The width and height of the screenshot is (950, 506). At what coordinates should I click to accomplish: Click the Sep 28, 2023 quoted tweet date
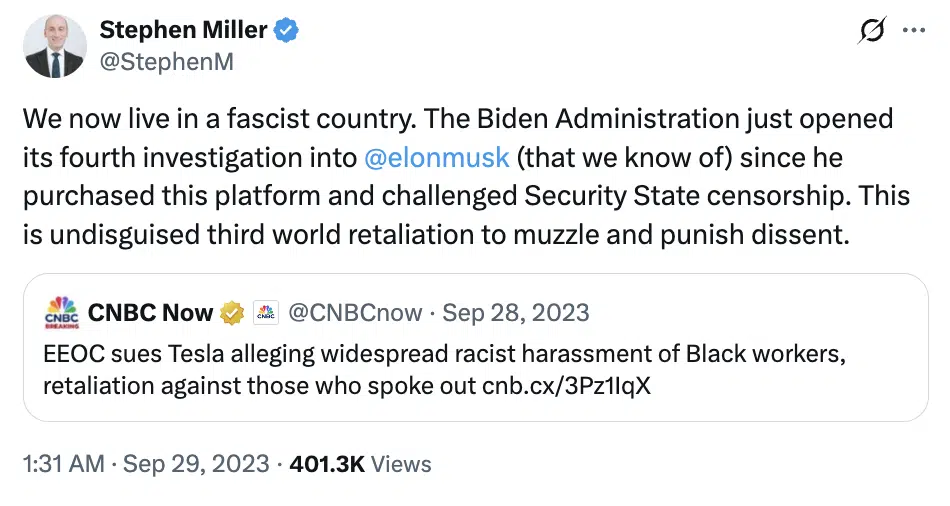(516, 313)
